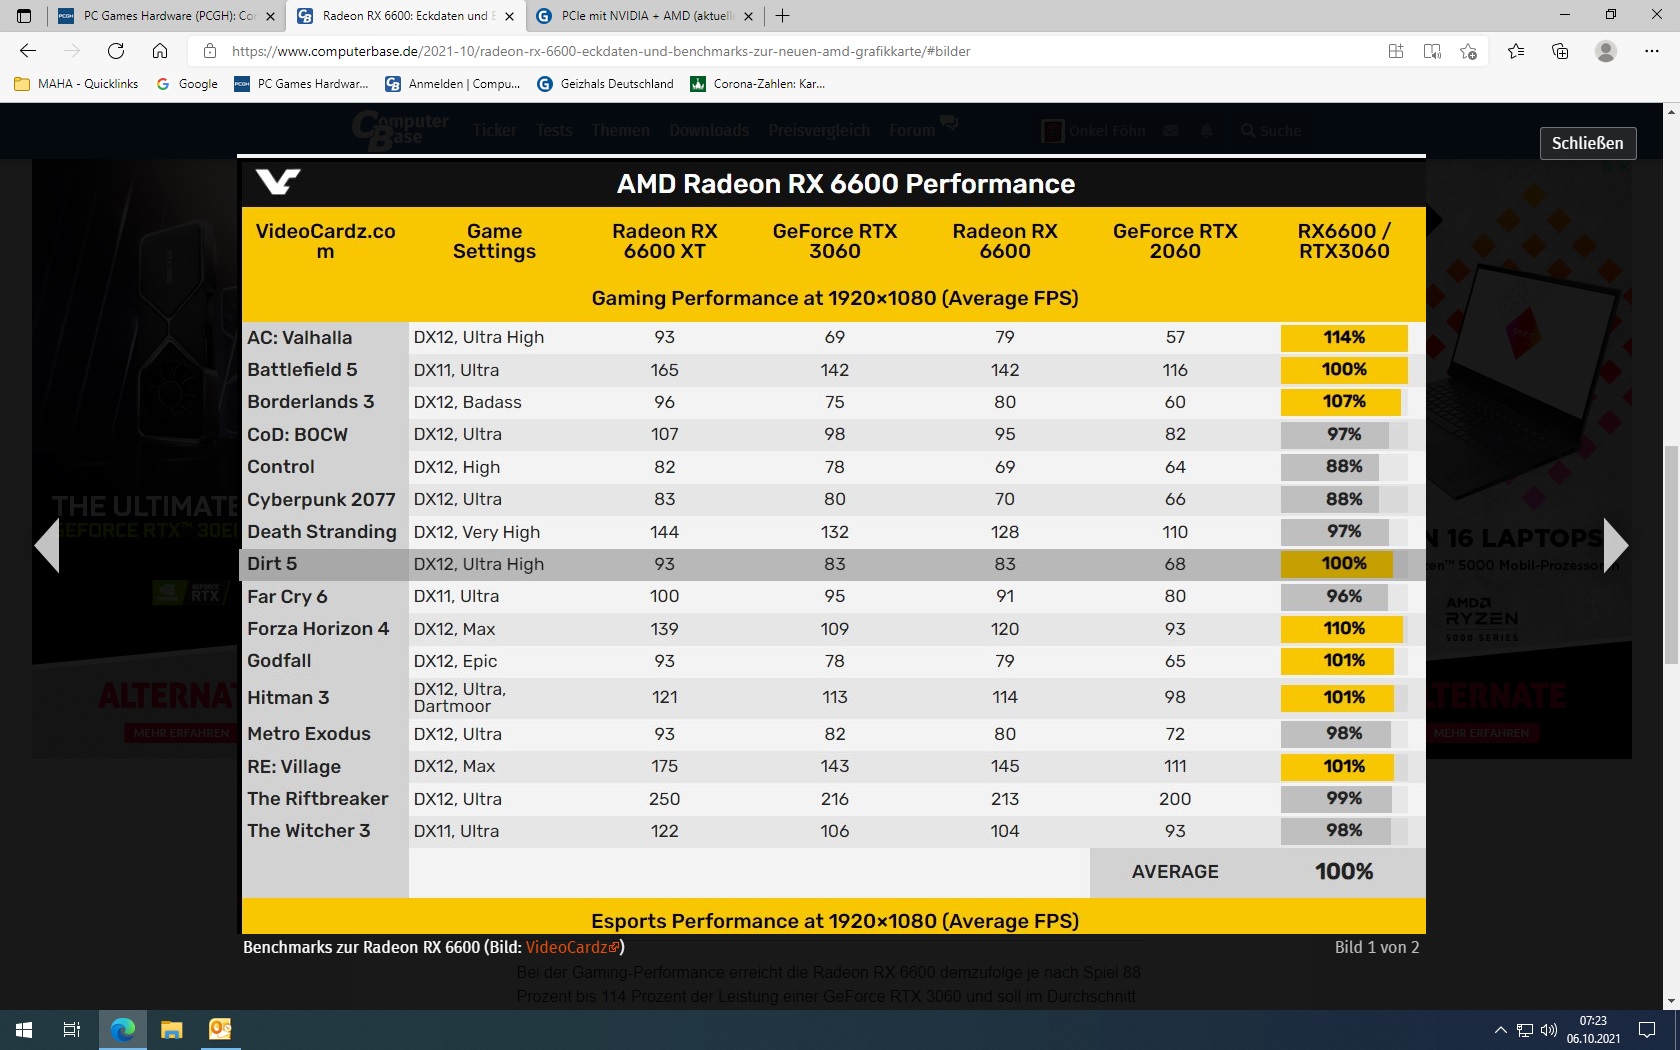Close the image lightbox with Schließen
Image resolution: width=1680 pixels, height=1050 pixels.
pyautogui.click(x=1587, y=143)
